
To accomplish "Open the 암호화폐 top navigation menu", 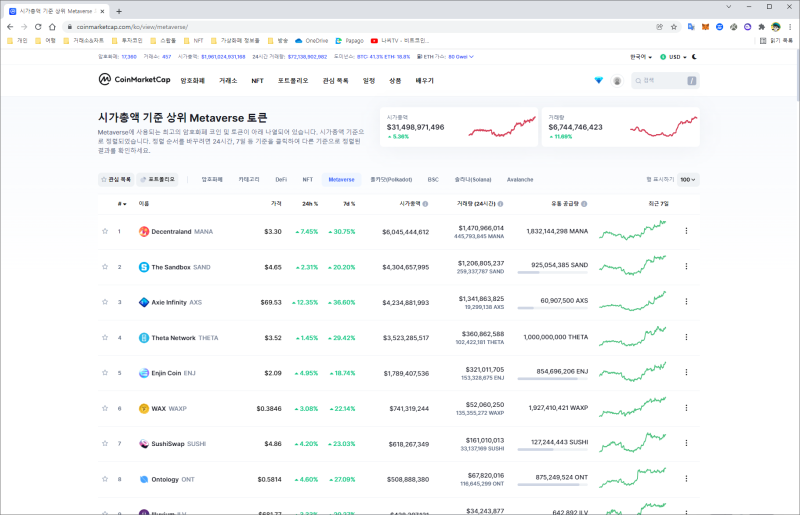I will pyautogui.click(x=192, y=81).
